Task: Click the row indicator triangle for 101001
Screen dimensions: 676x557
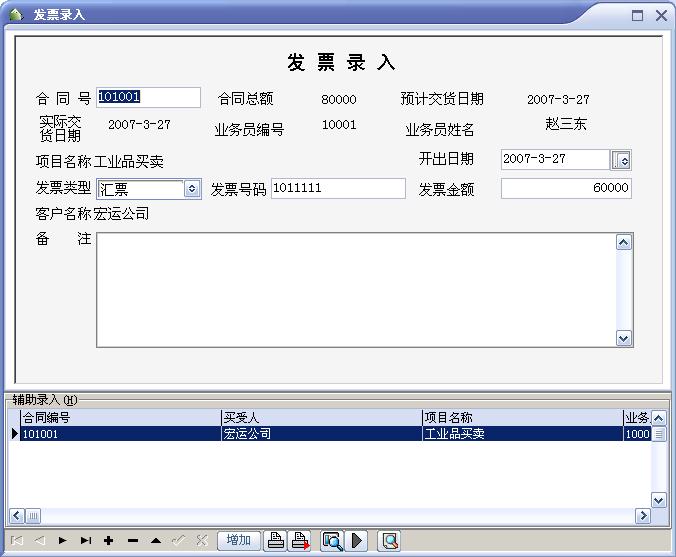Action: pos(14,434)
